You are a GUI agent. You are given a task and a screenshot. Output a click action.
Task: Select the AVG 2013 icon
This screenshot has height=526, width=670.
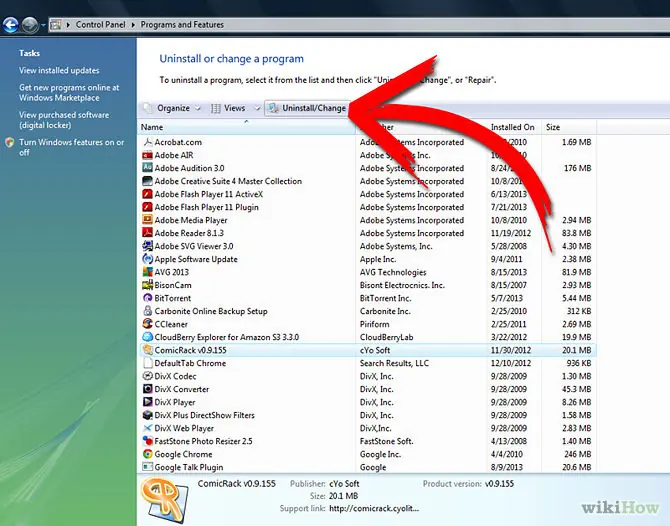(147, 272)
